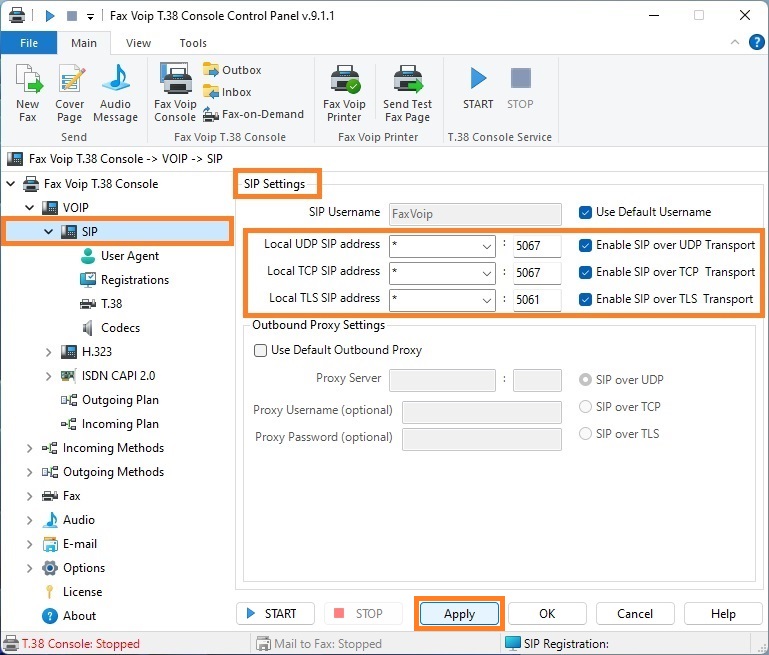The image size is (769, 655).
Task: Toggle Enable SIP over TLS Transport
Action: (x=585, y=299)
